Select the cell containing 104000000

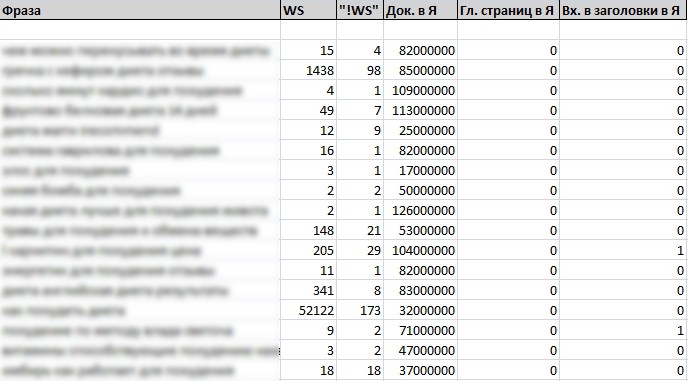point(420,250)
